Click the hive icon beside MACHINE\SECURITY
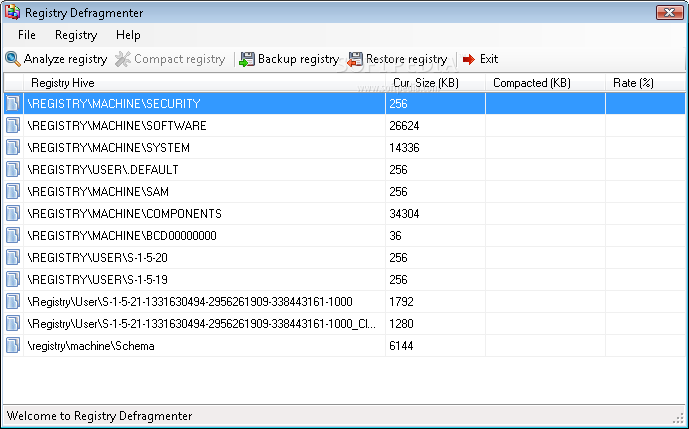Viewport: 689px width, 429px height. (x=13, y=103)
